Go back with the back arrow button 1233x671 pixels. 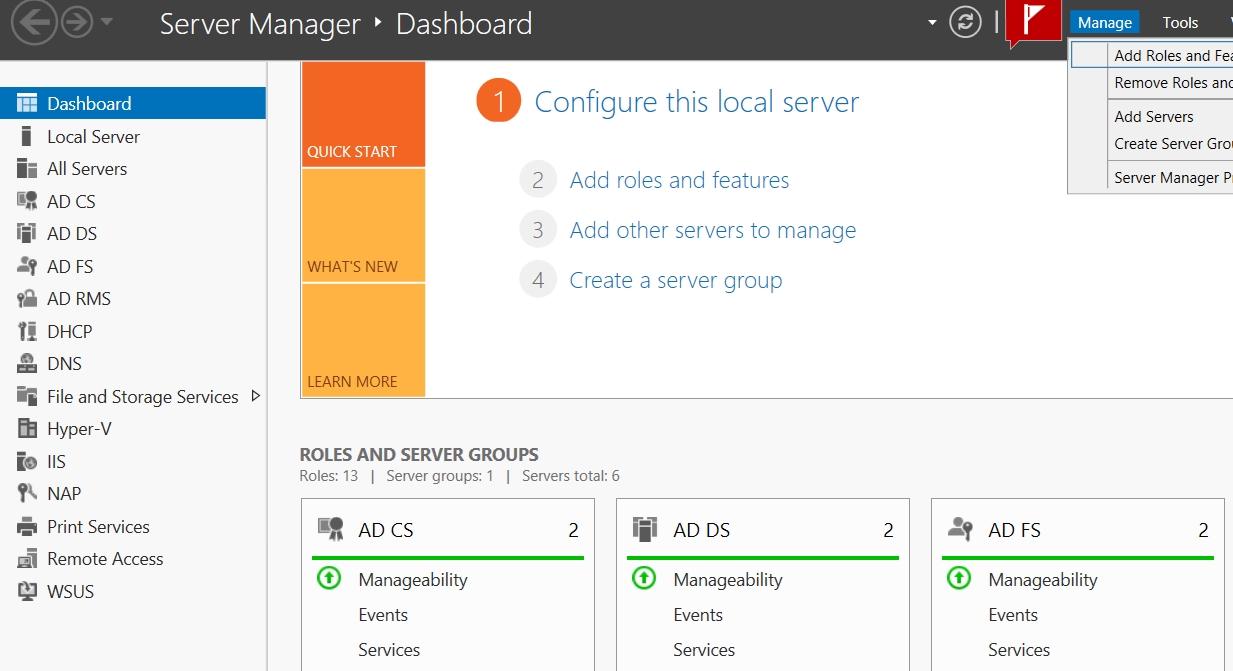point(35,22)
